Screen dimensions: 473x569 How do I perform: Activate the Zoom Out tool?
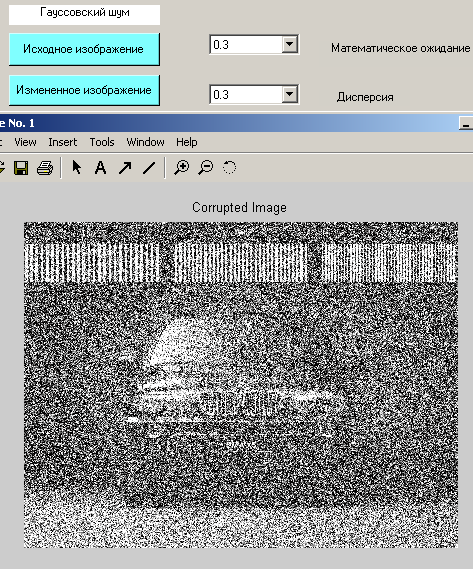(x=205, y=168)
